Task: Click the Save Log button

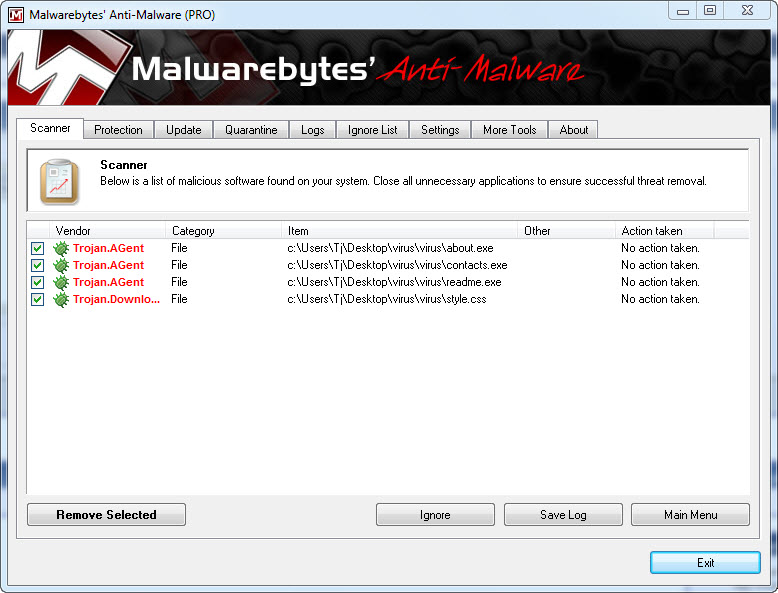Action: point(563,515)
